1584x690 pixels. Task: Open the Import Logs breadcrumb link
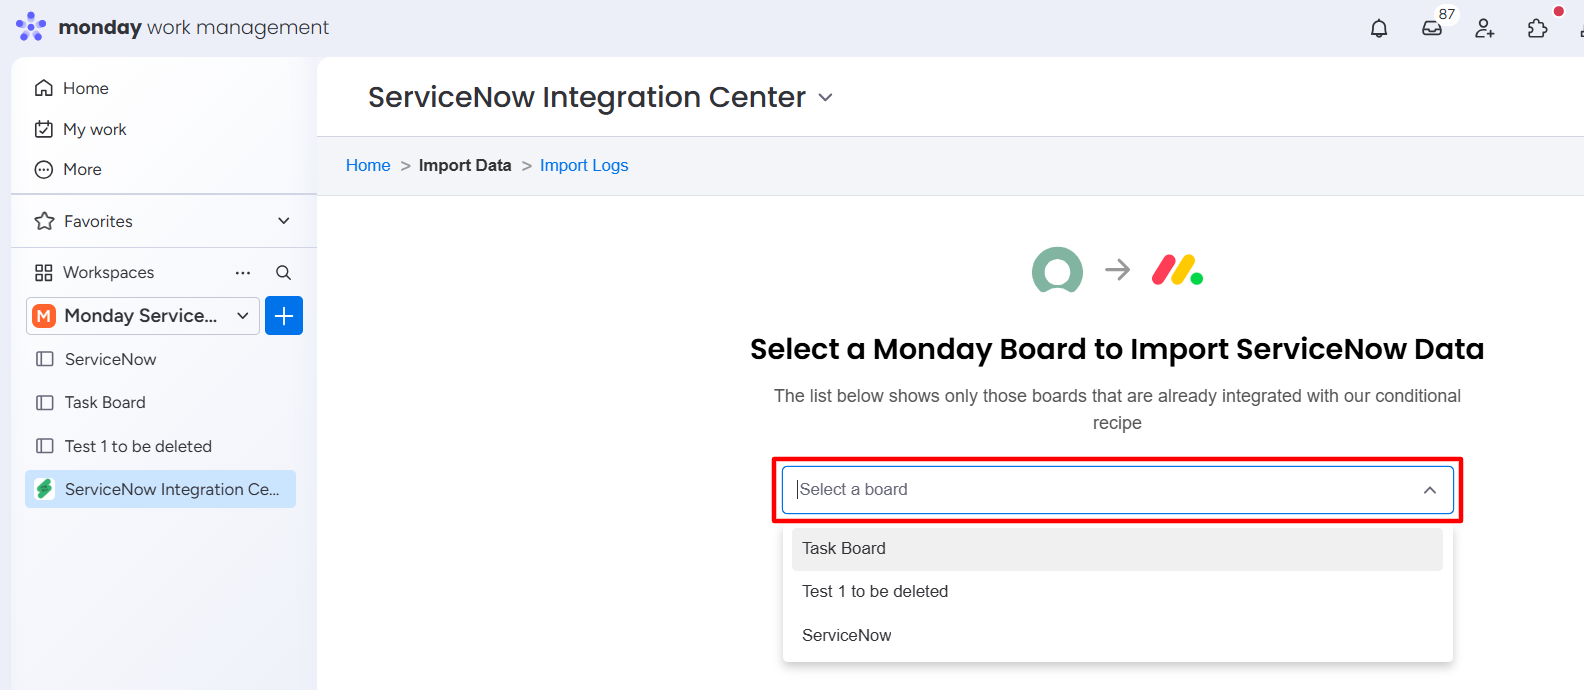[x=584, y=166]
